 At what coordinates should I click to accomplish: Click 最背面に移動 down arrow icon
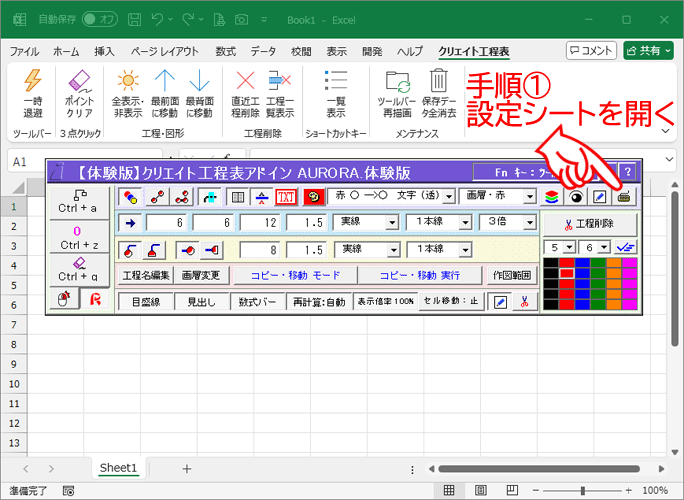coord(199,81)
